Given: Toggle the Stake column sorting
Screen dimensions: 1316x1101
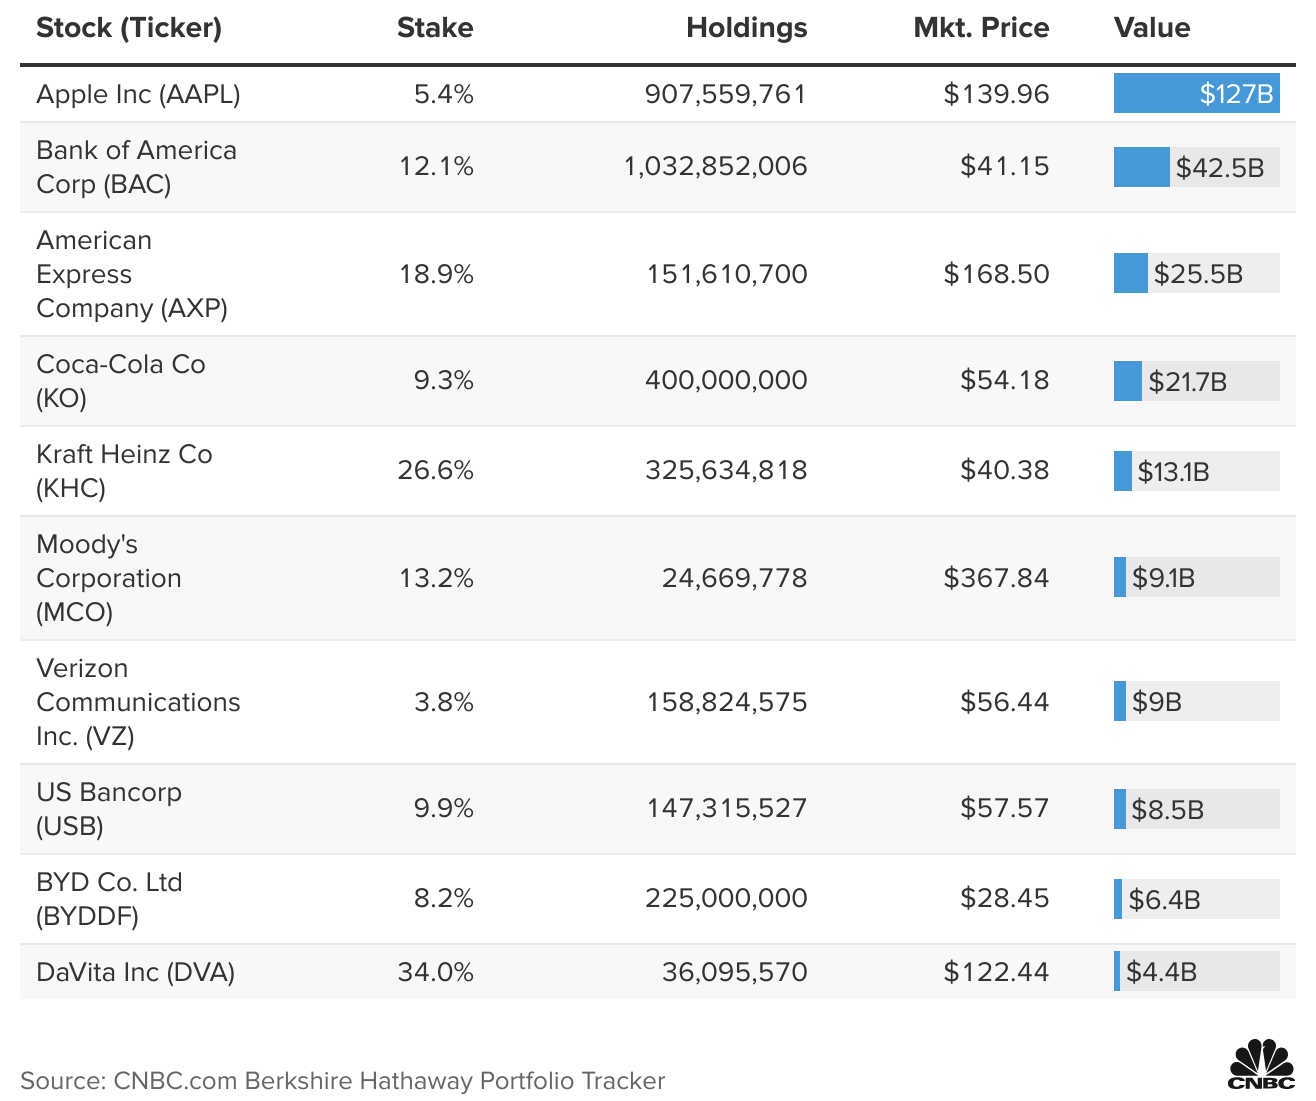Looking at the screenshot, I should tap(435, 28).
